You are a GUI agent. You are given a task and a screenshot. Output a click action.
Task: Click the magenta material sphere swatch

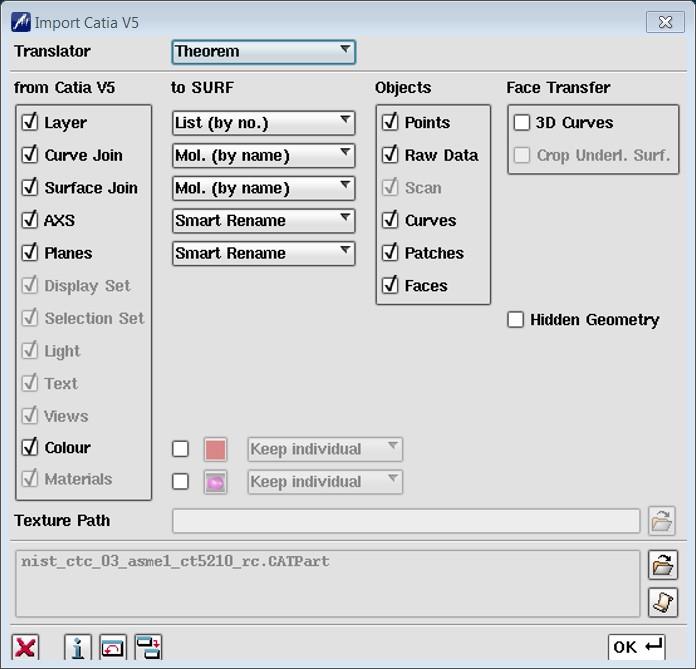pyautogui.click(x=215, y=482)
